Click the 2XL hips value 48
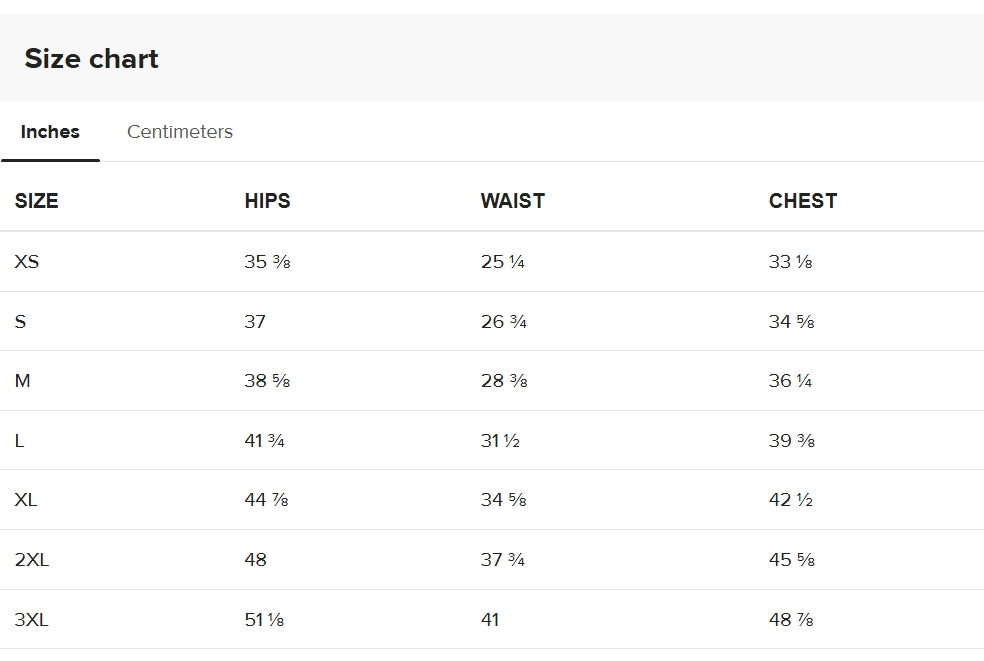 [255, 559]
